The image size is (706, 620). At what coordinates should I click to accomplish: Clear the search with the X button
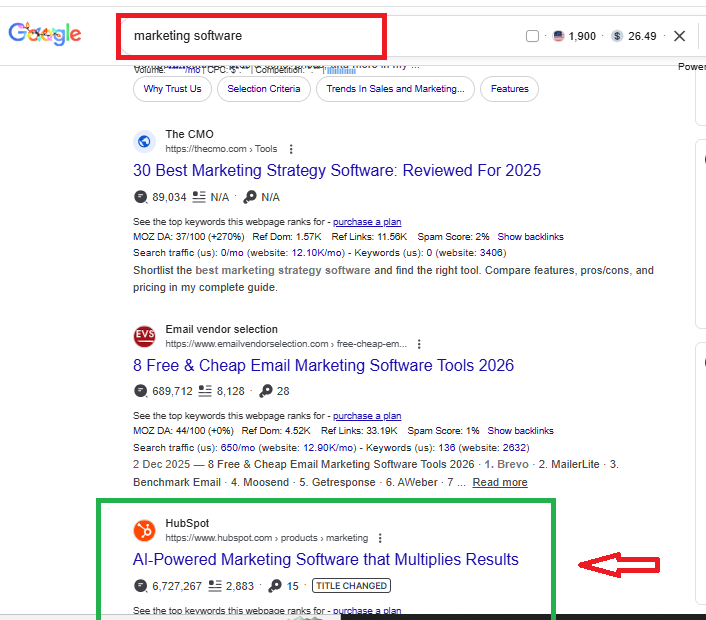click(679, 36)
